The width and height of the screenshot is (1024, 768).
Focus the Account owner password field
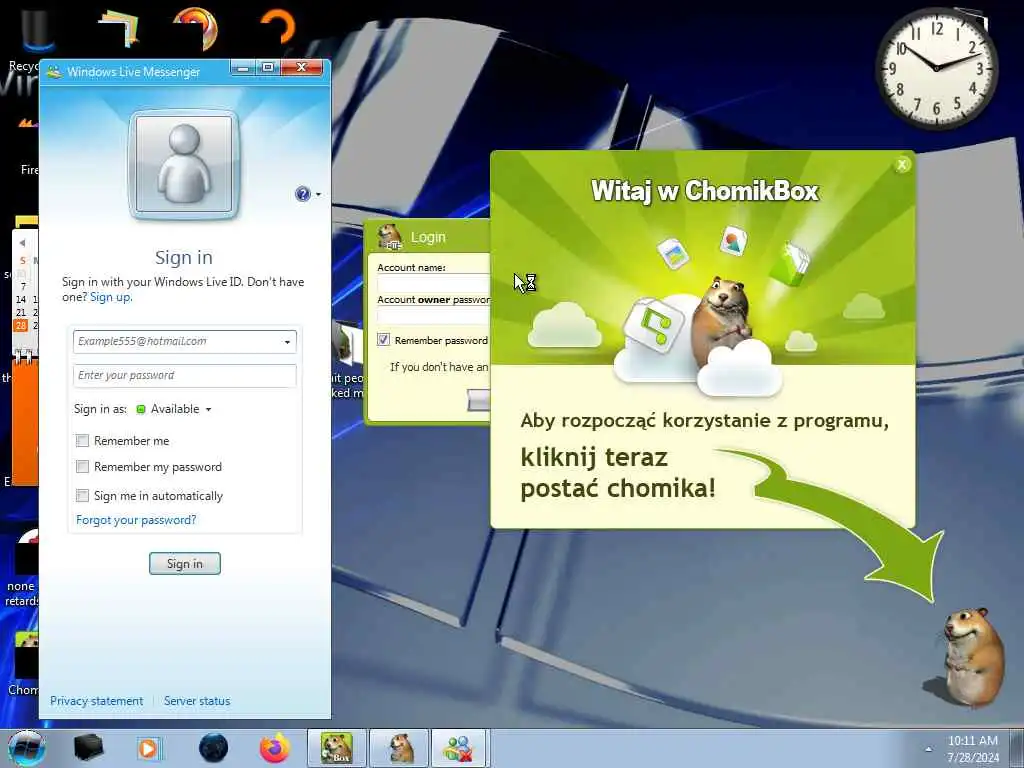click(x=434, y=315)
